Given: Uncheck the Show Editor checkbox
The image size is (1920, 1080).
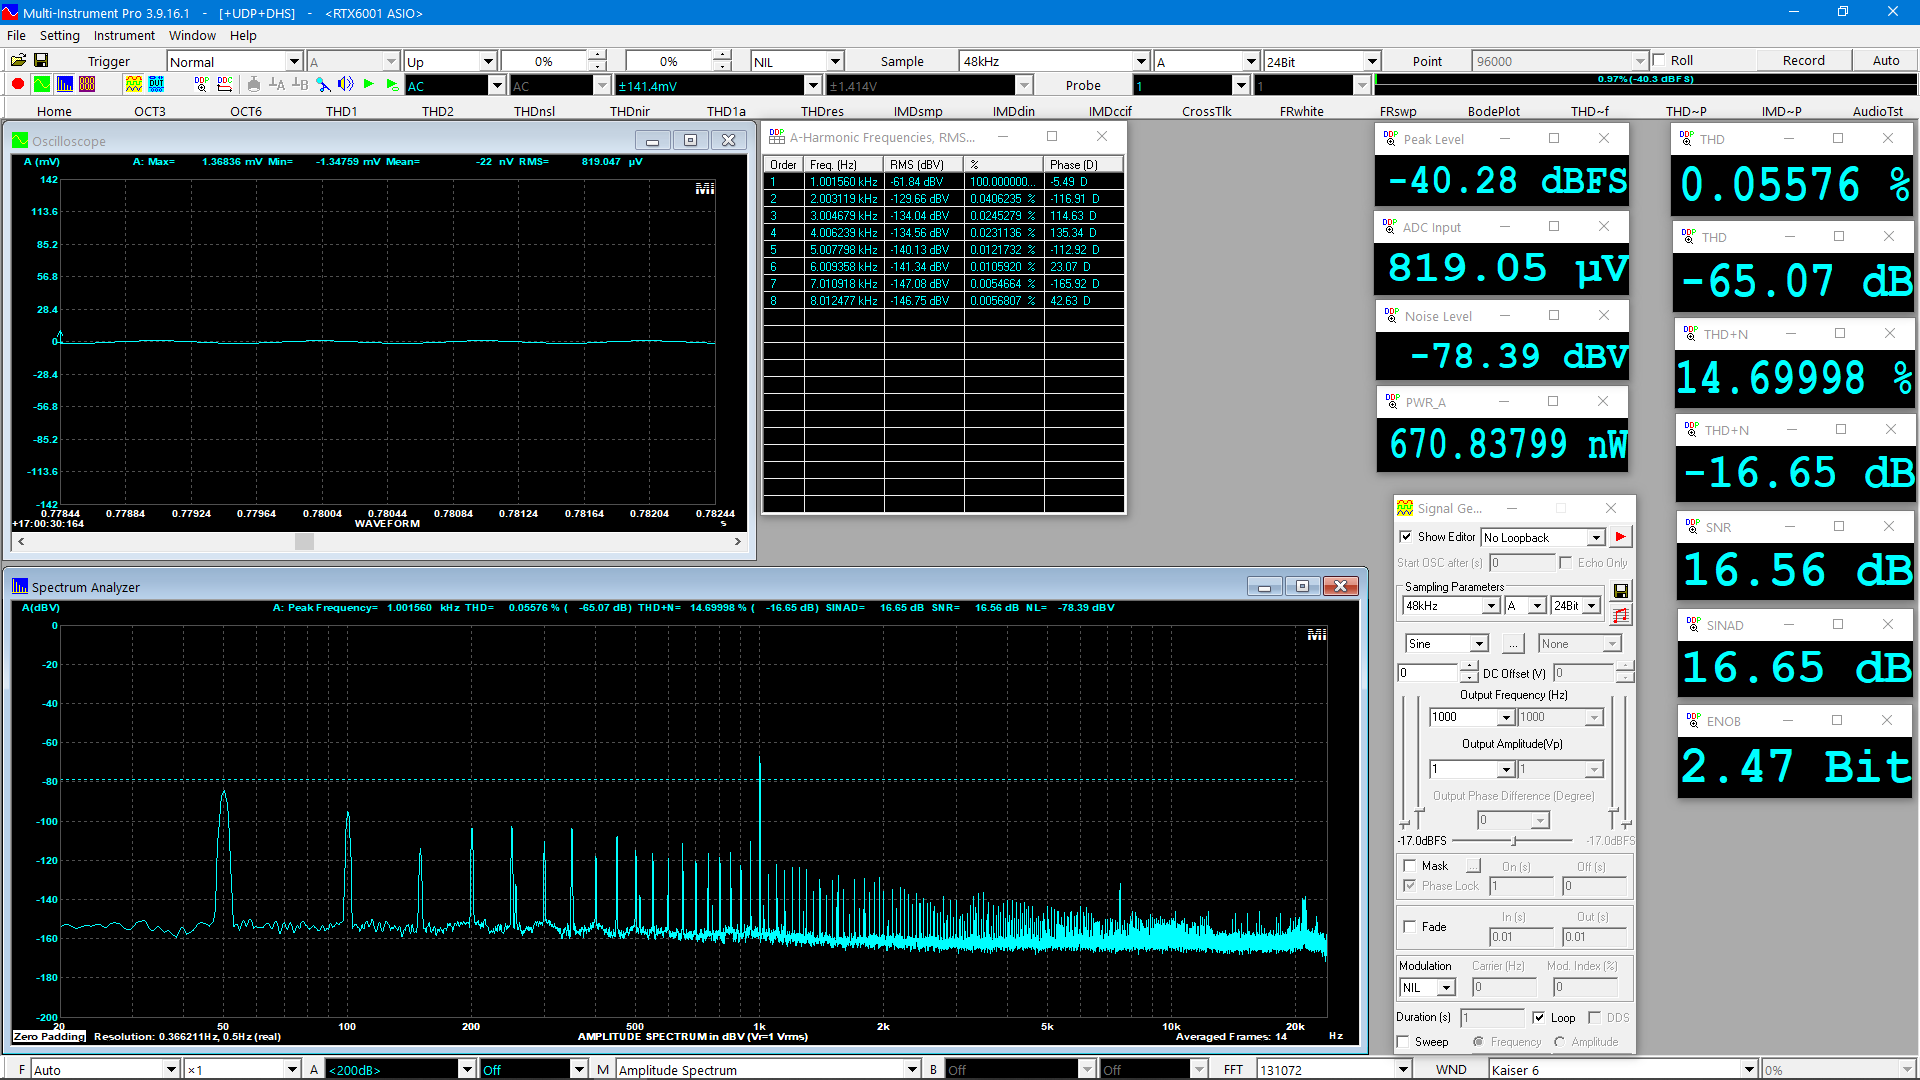Looking at the screenshot, I should click(1406, 537).
